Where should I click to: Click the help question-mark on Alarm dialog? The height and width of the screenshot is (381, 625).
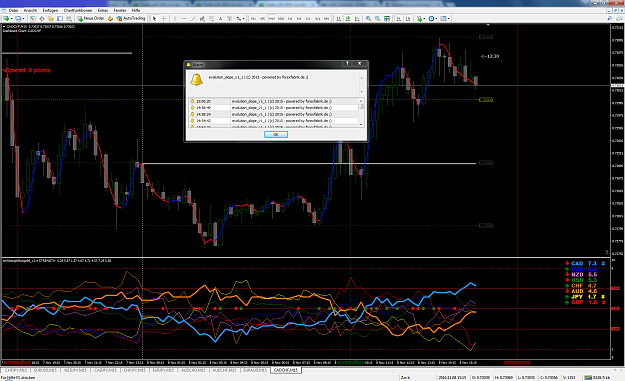347,63
